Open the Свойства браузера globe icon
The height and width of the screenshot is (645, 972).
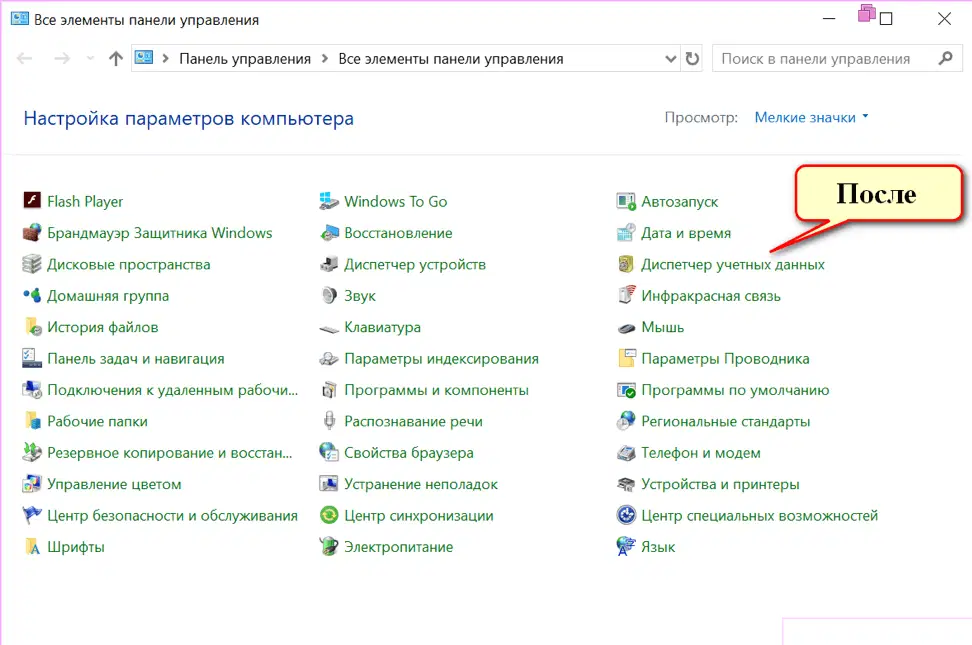(x=329, y=452)
